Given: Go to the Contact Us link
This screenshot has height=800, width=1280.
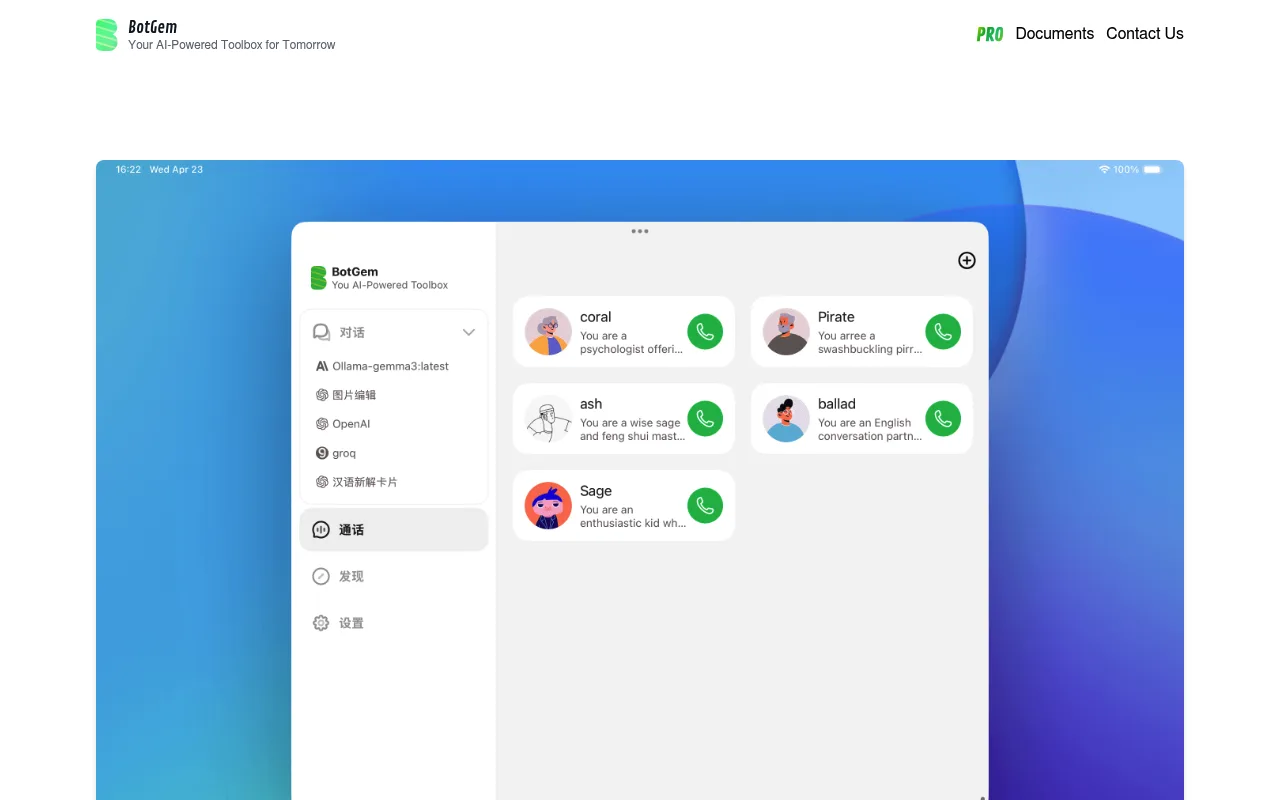Looking at the screenshot, I should tap(1145, 33).
